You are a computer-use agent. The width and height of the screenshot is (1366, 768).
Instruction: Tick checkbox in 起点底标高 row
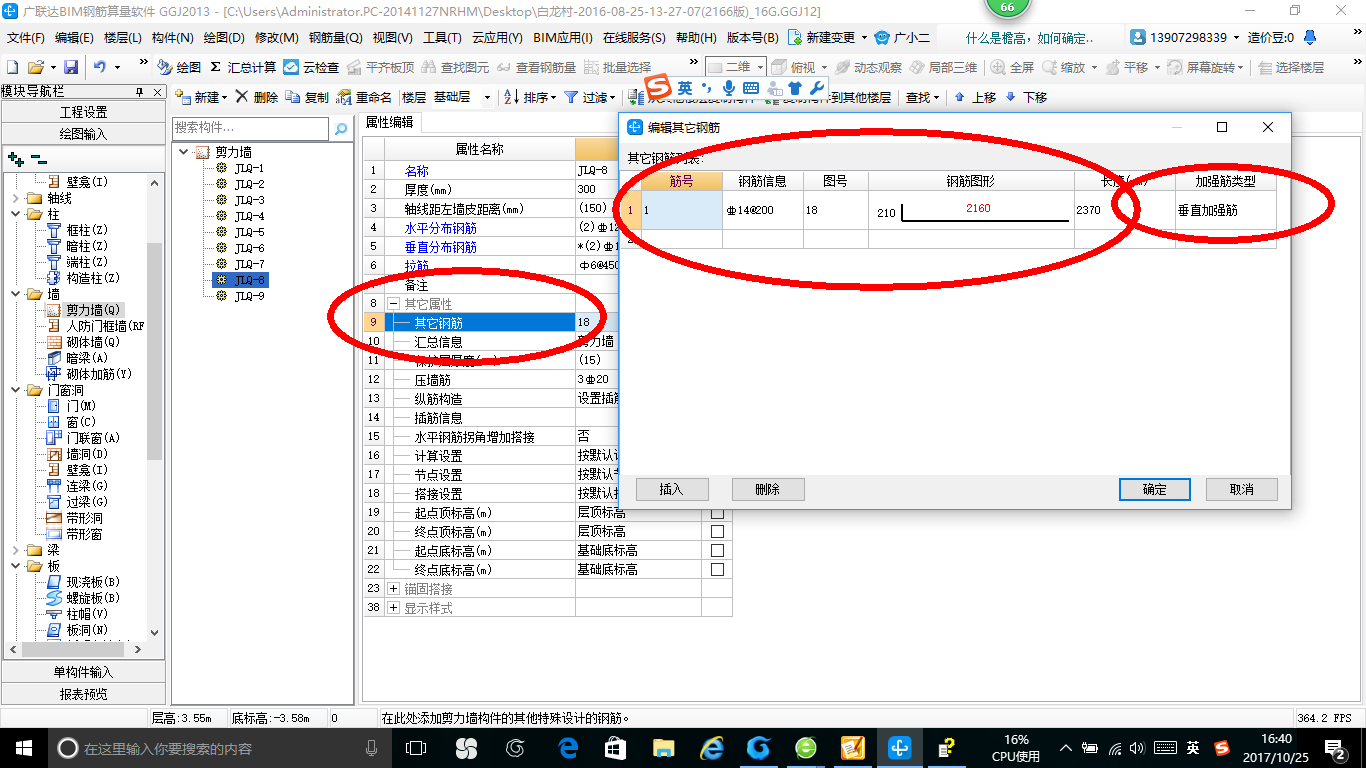[717, 551]
